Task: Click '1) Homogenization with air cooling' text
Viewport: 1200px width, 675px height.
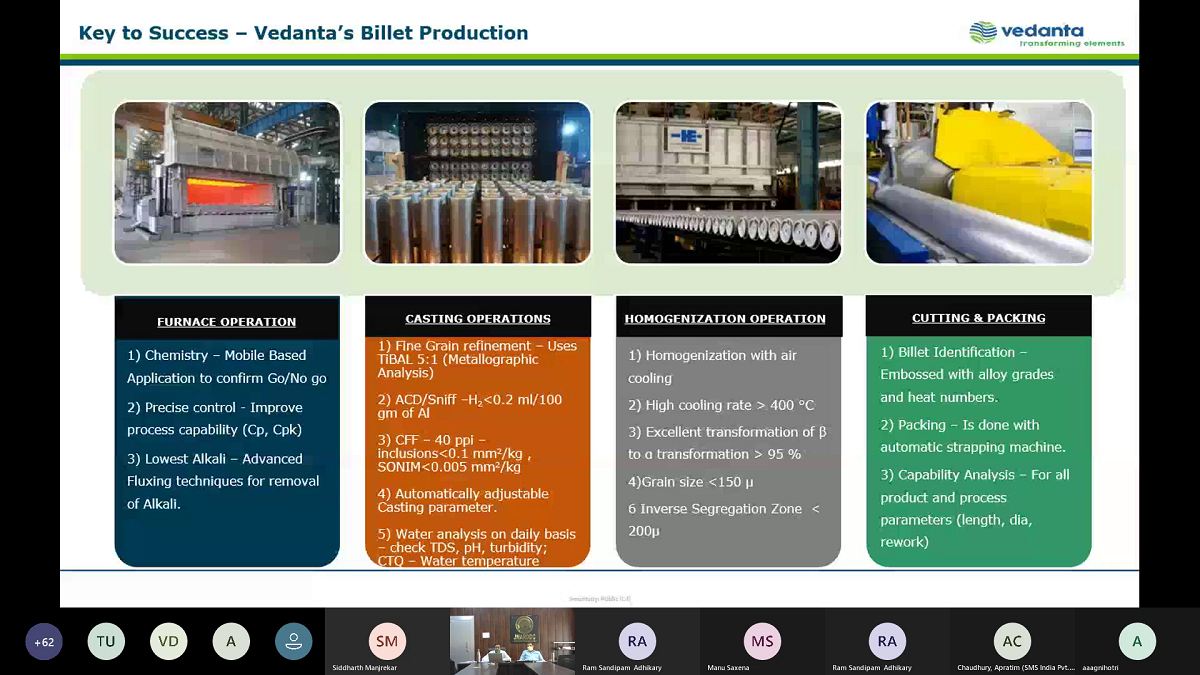Action: (x=713, y=367)
